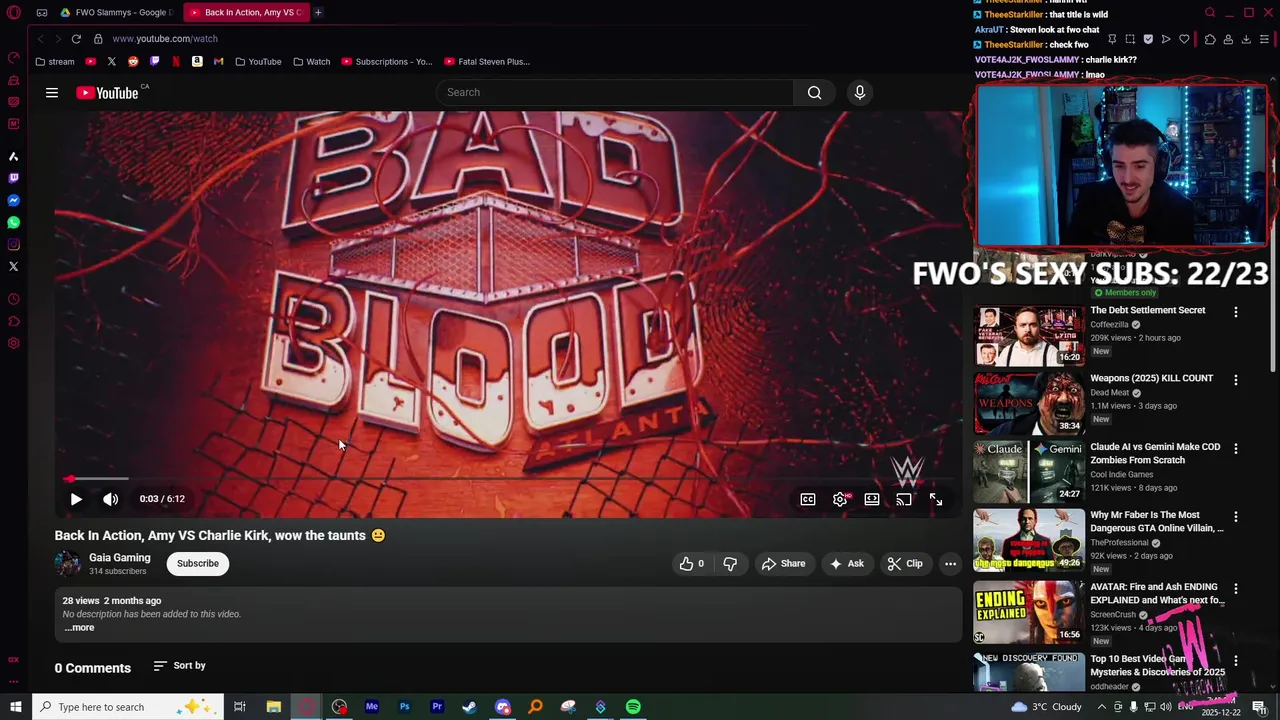
Task: Open Steam from the Windows taskbar
Action: [469, 707]
